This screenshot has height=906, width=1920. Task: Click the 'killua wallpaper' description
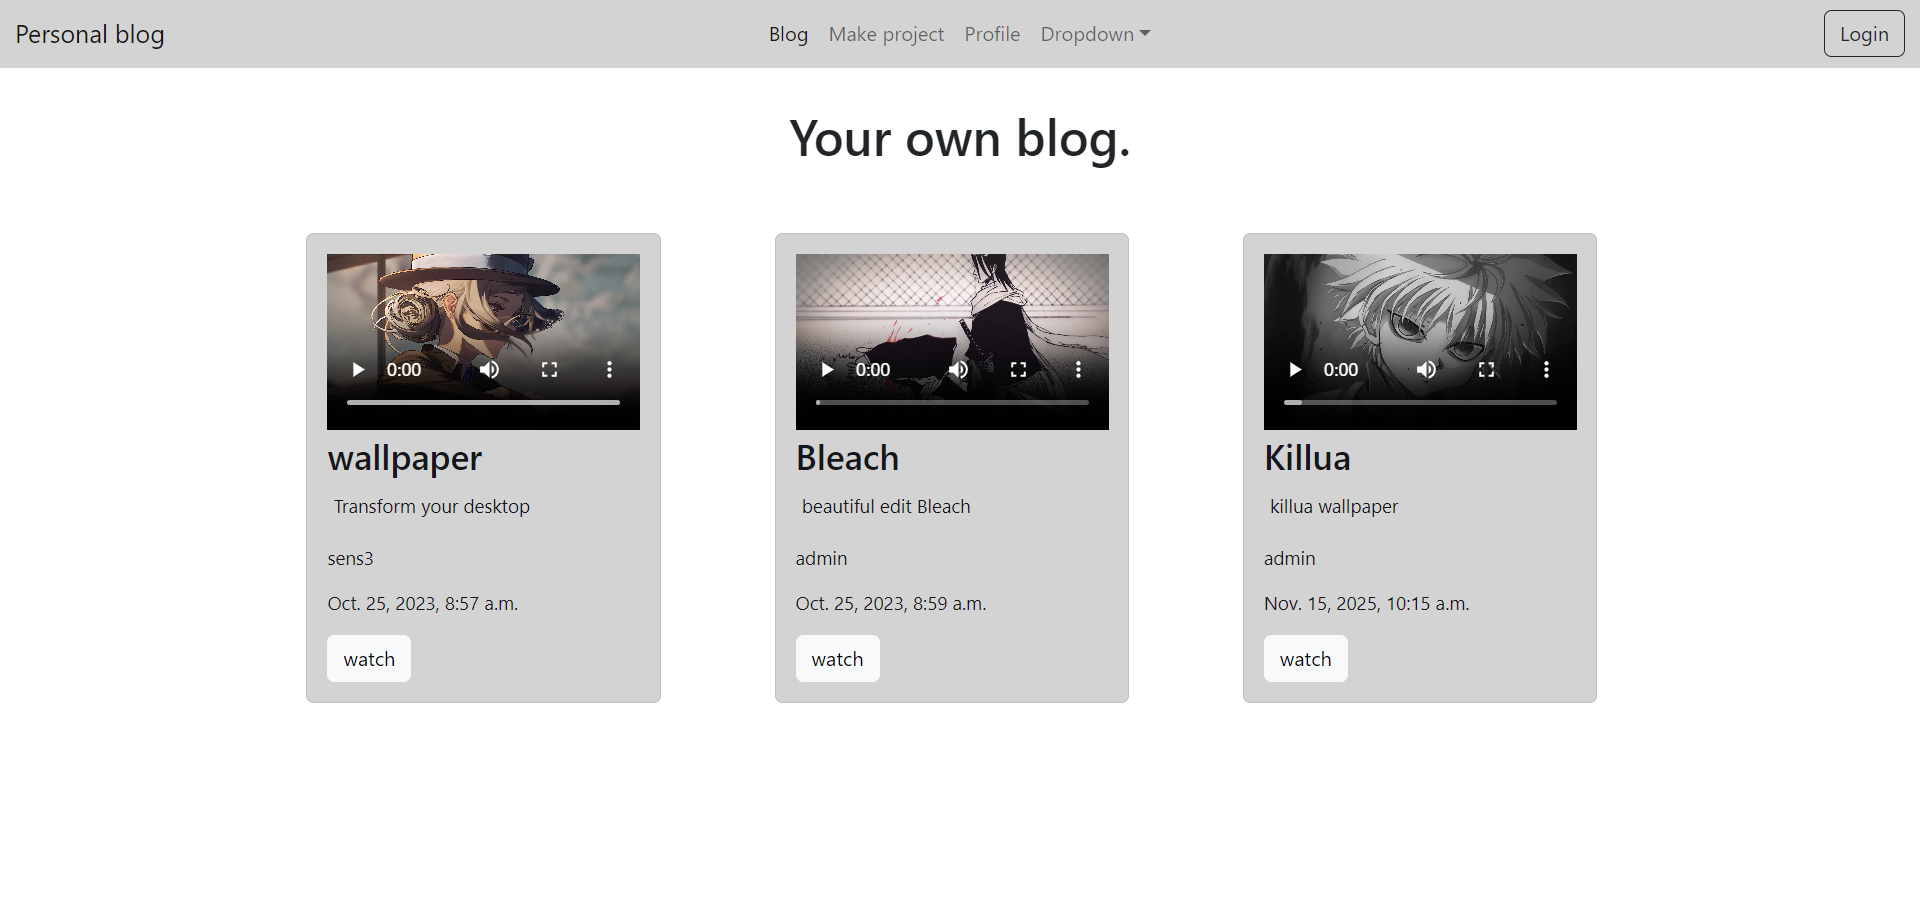pos(1334,507)
